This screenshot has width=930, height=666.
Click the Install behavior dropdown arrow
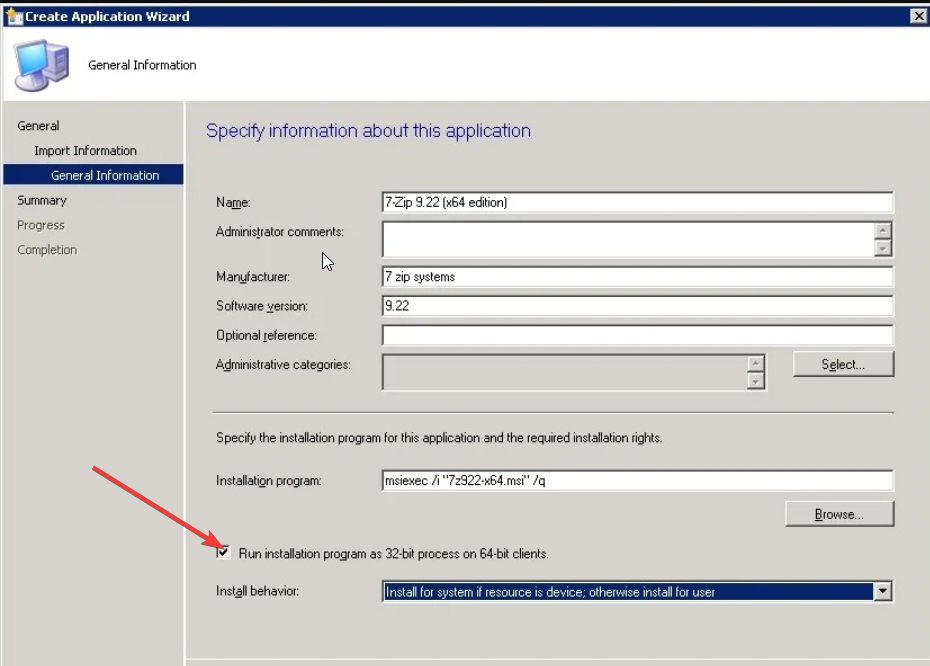[883, 591]
